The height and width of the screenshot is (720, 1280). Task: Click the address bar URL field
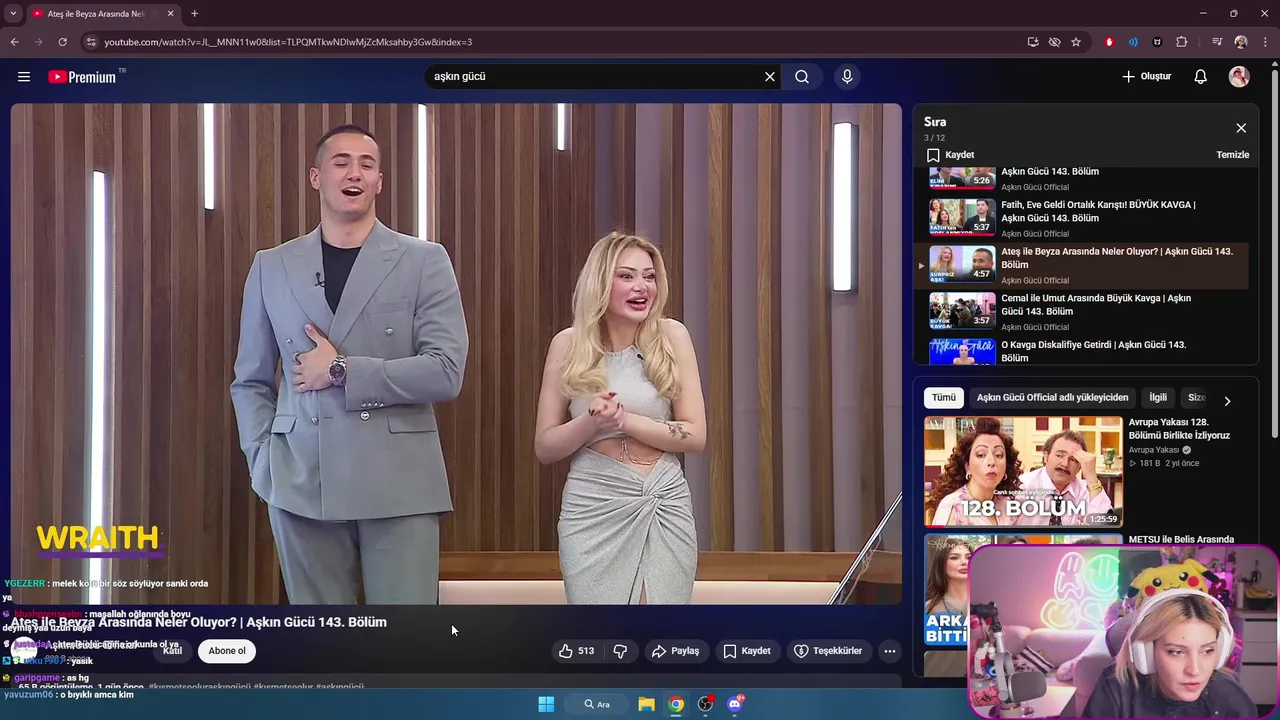tap(560, 42)
